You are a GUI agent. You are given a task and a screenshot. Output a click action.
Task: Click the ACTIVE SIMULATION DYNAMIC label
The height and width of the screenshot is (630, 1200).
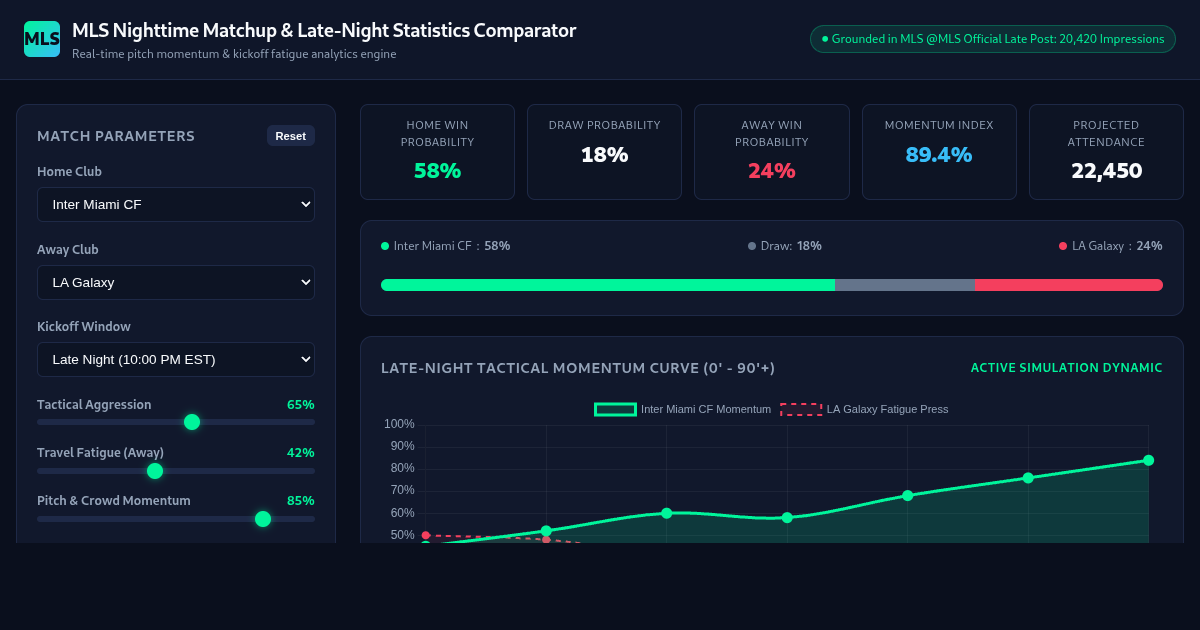point(1067,368)
